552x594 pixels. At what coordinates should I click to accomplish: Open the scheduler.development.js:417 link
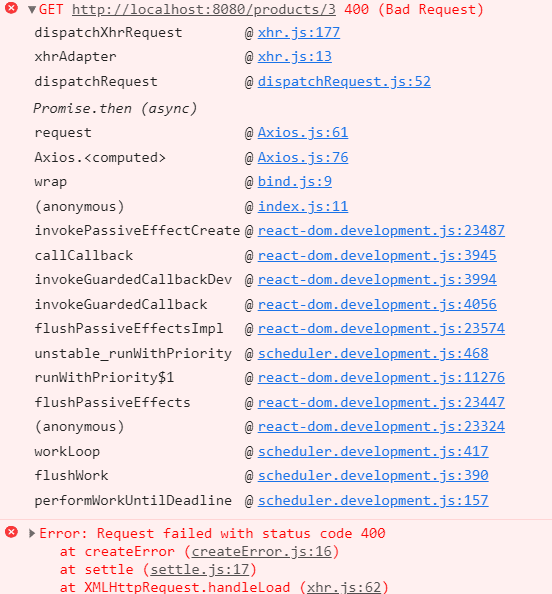point(373,452)
